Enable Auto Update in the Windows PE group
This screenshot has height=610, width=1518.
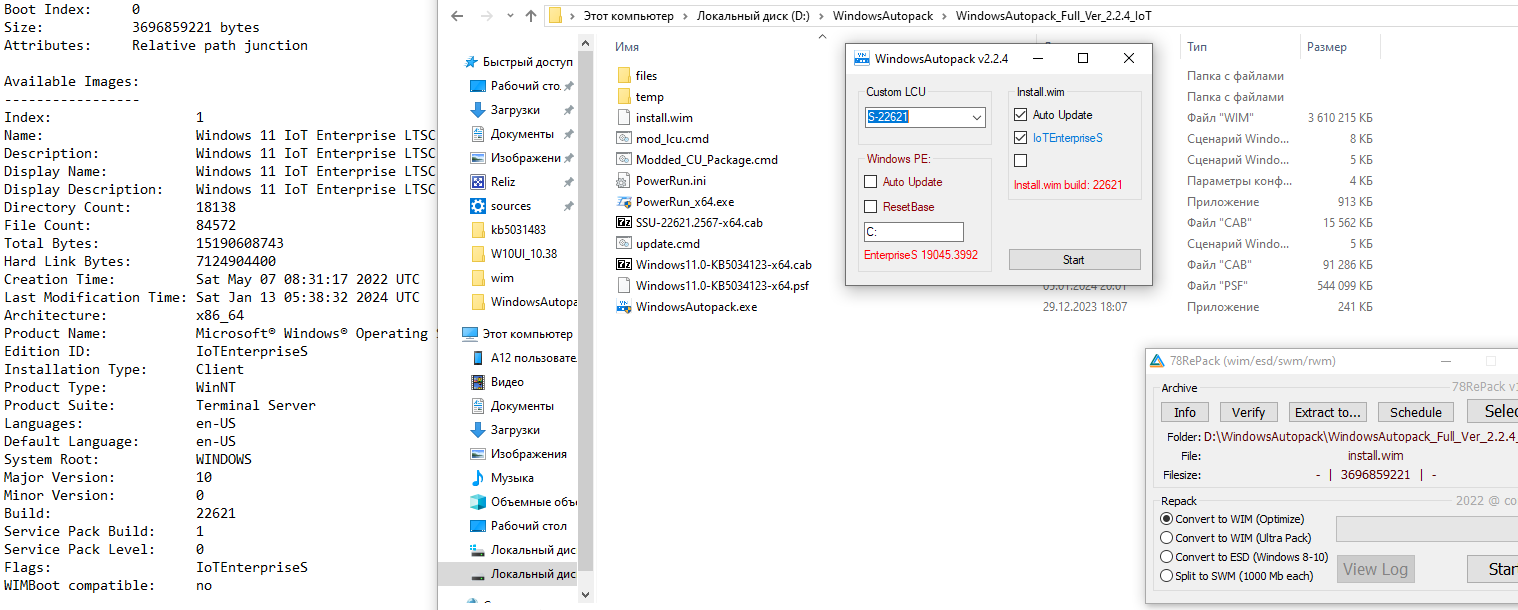coord(871,182)
